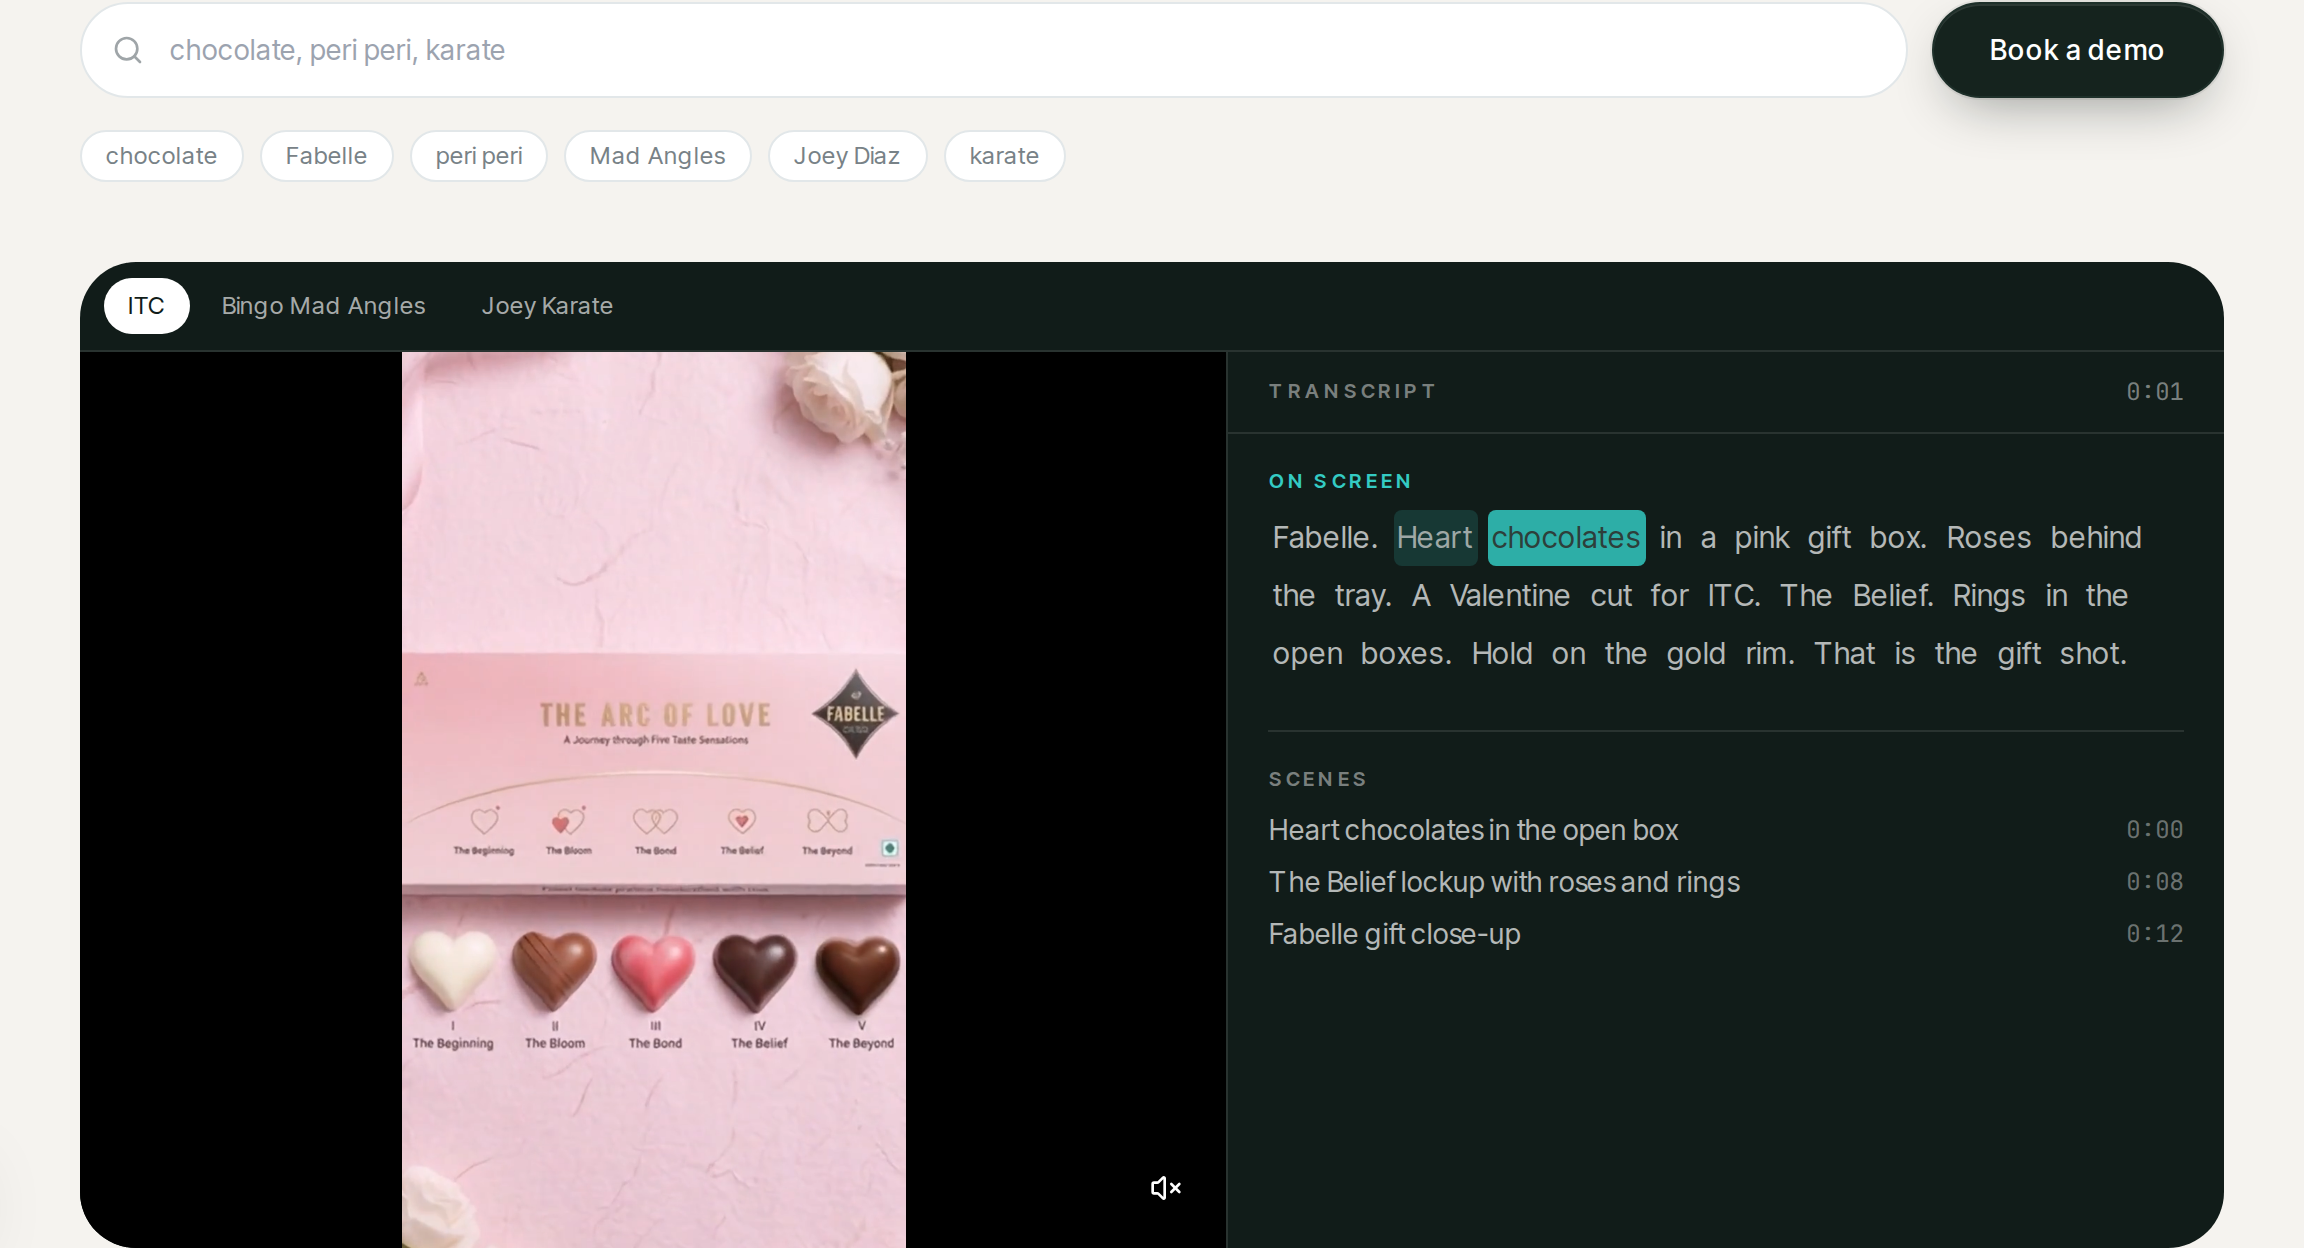Image resolution: width=2304 pixels, height=1248 pixels.
Task: Open the Bingo Mad Angles tab
Action: (x=323, y=306)
